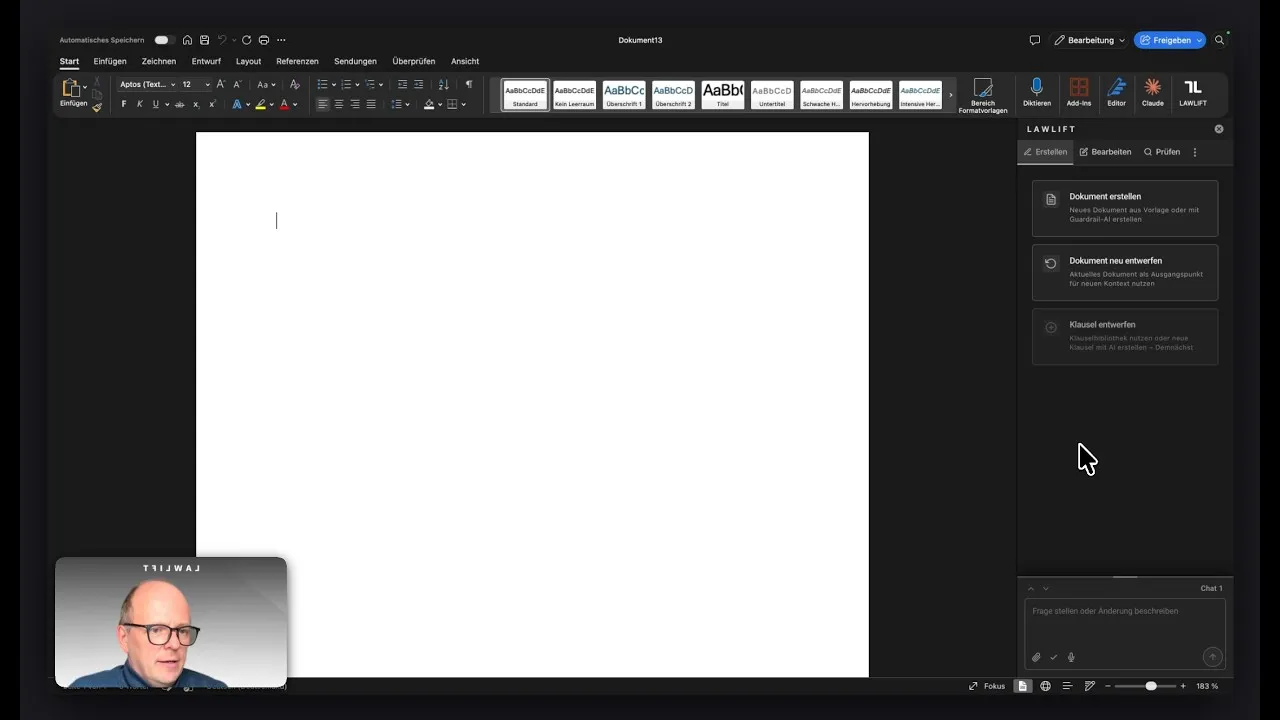Viewport: 1280px width, 720px height.
Task: Open the Aa change case dropdown
Action: tap(265, 84)
